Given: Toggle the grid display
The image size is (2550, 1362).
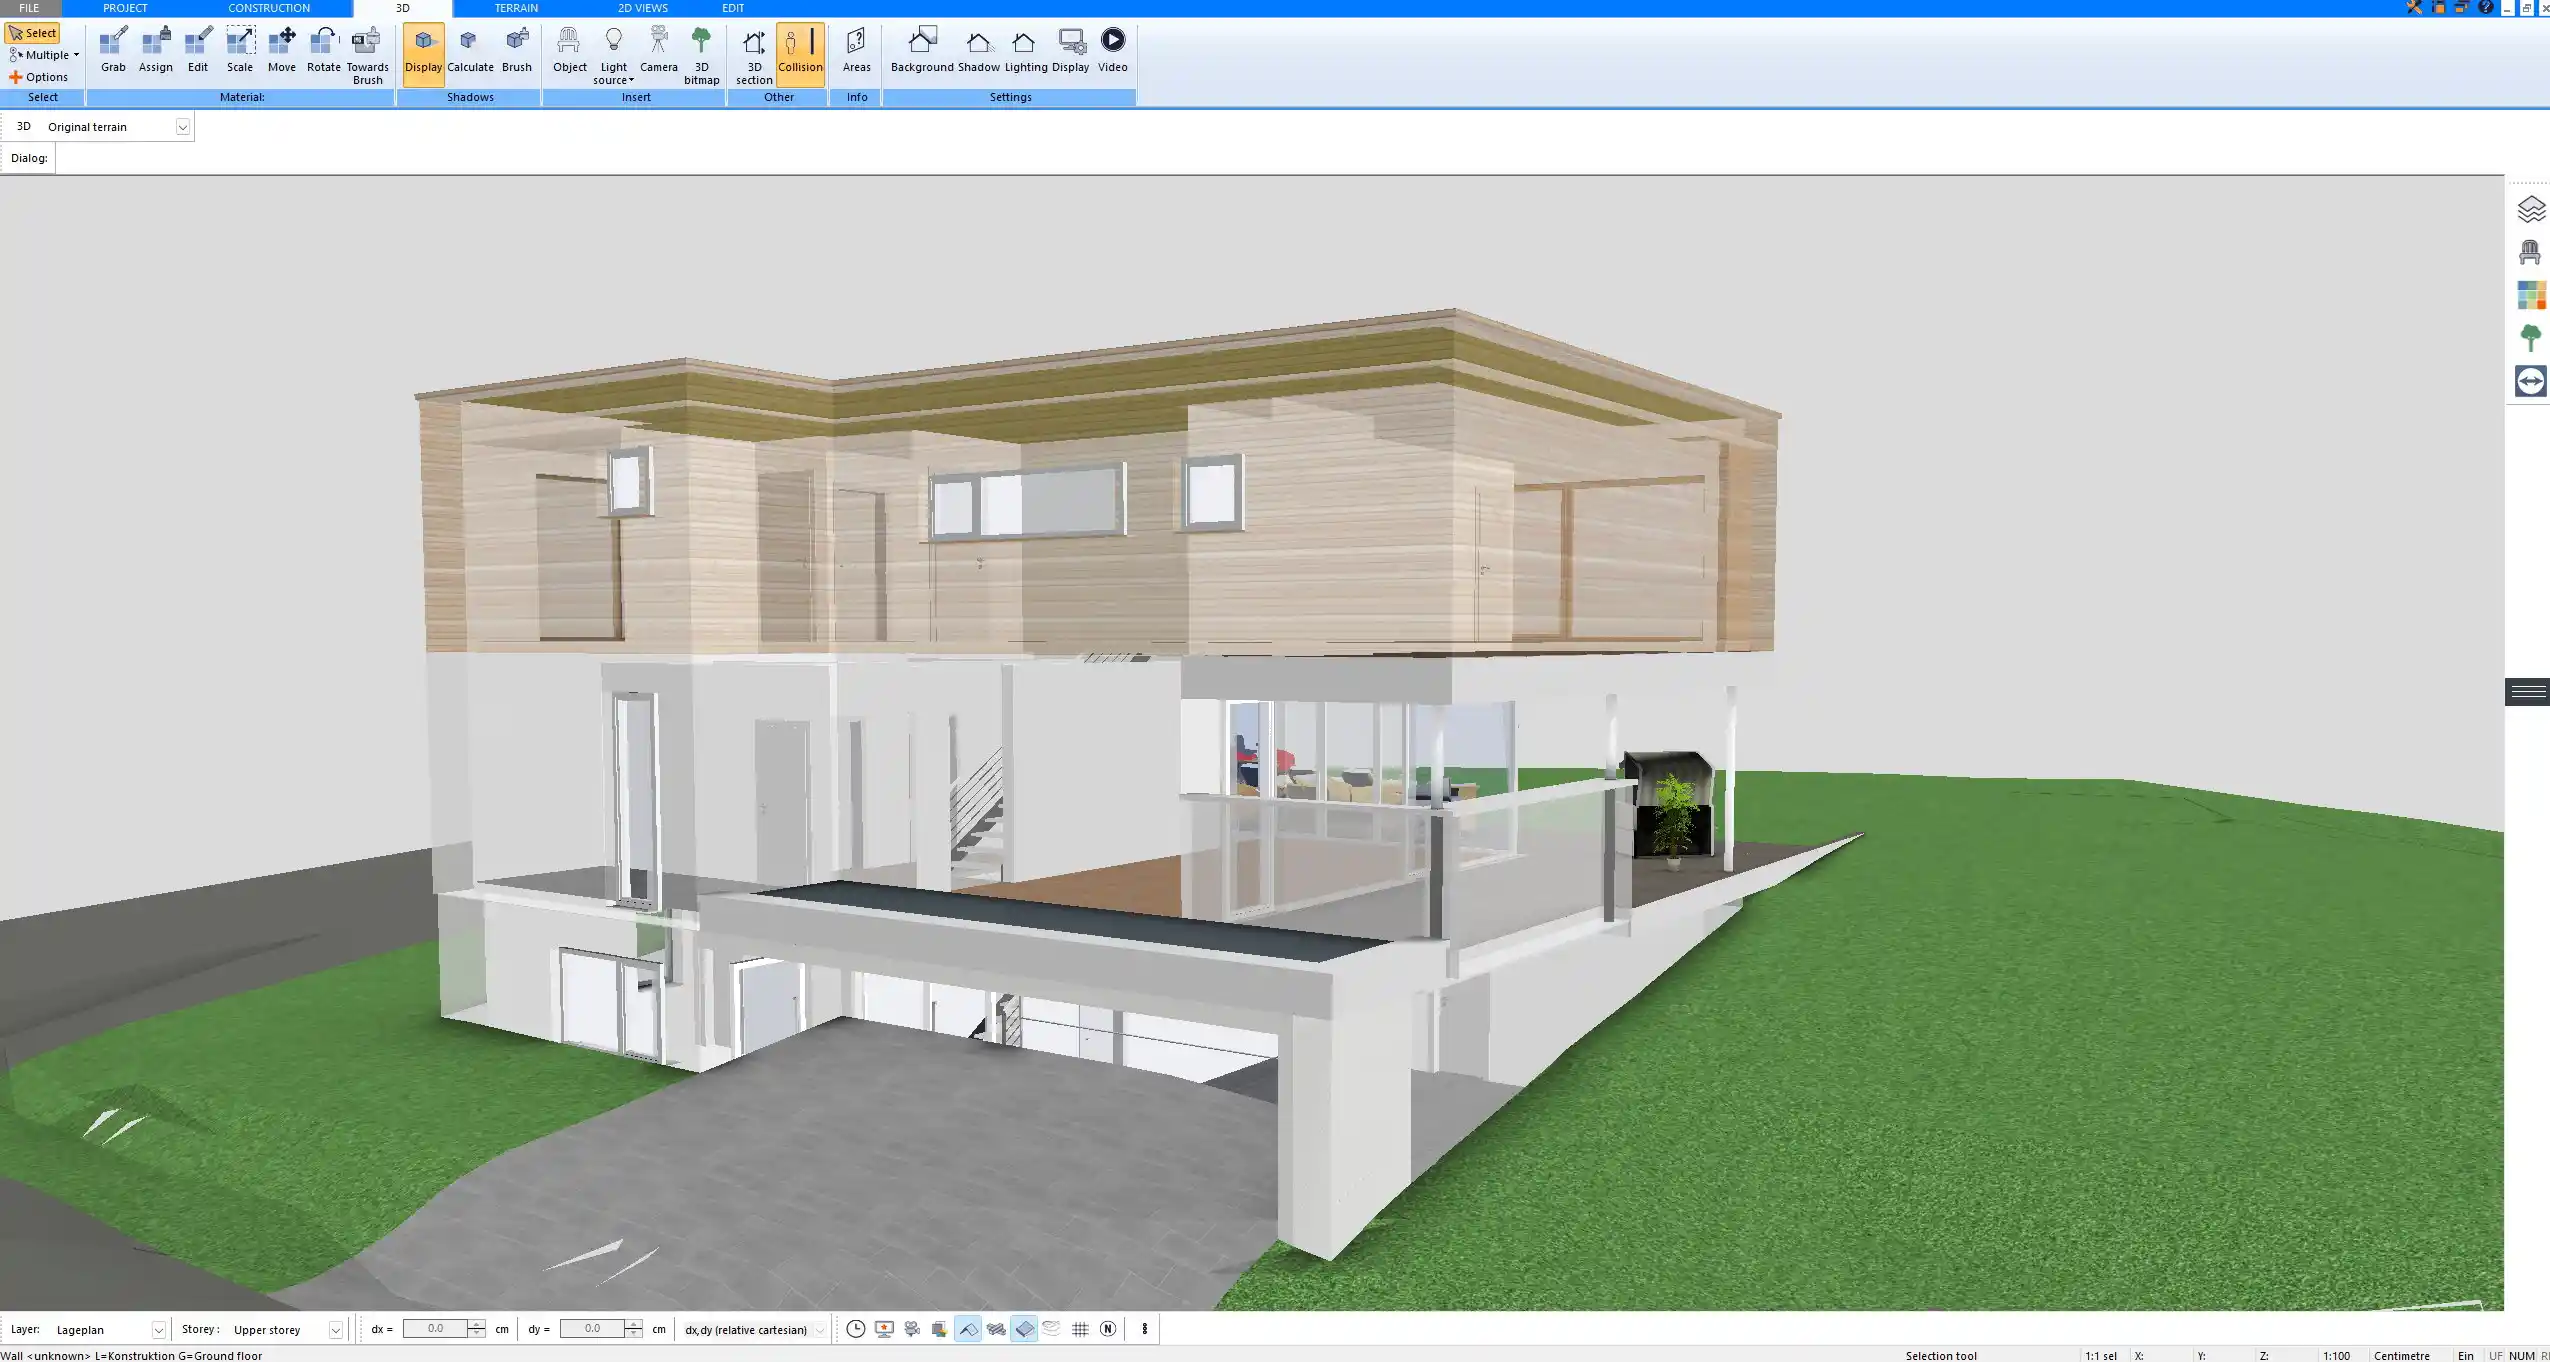Looking at the screenshot, I should (1080, 1329).
